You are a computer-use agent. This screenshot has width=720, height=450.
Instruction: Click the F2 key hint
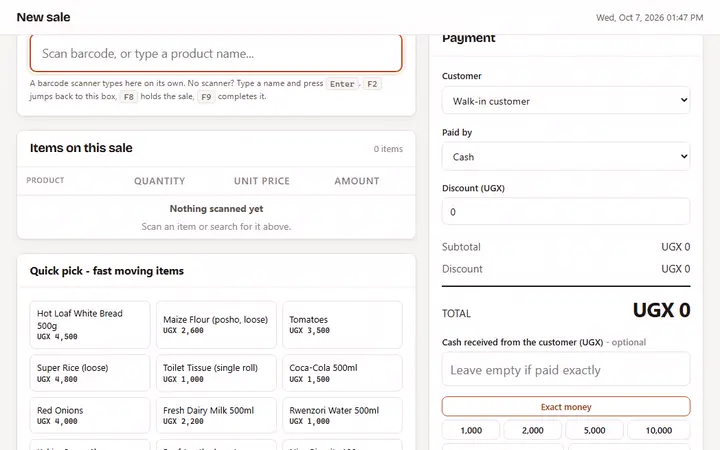click(x=372, y=84)
